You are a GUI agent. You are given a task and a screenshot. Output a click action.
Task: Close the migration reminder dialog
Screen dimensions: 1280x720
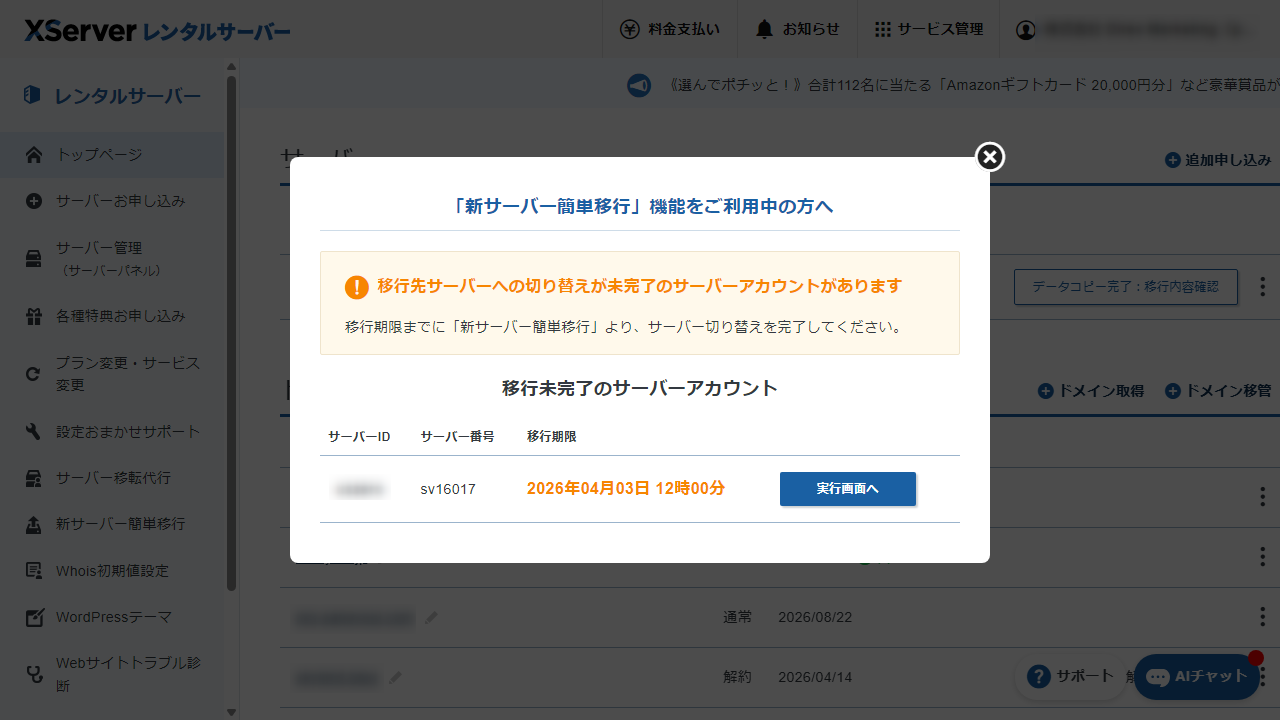[x=989, y=157]
